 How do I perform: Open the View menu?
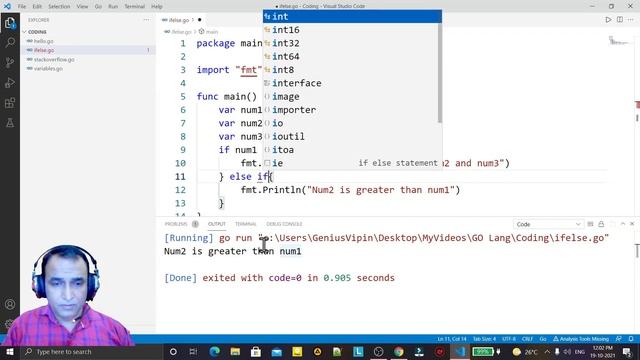(x=82, y=7)
